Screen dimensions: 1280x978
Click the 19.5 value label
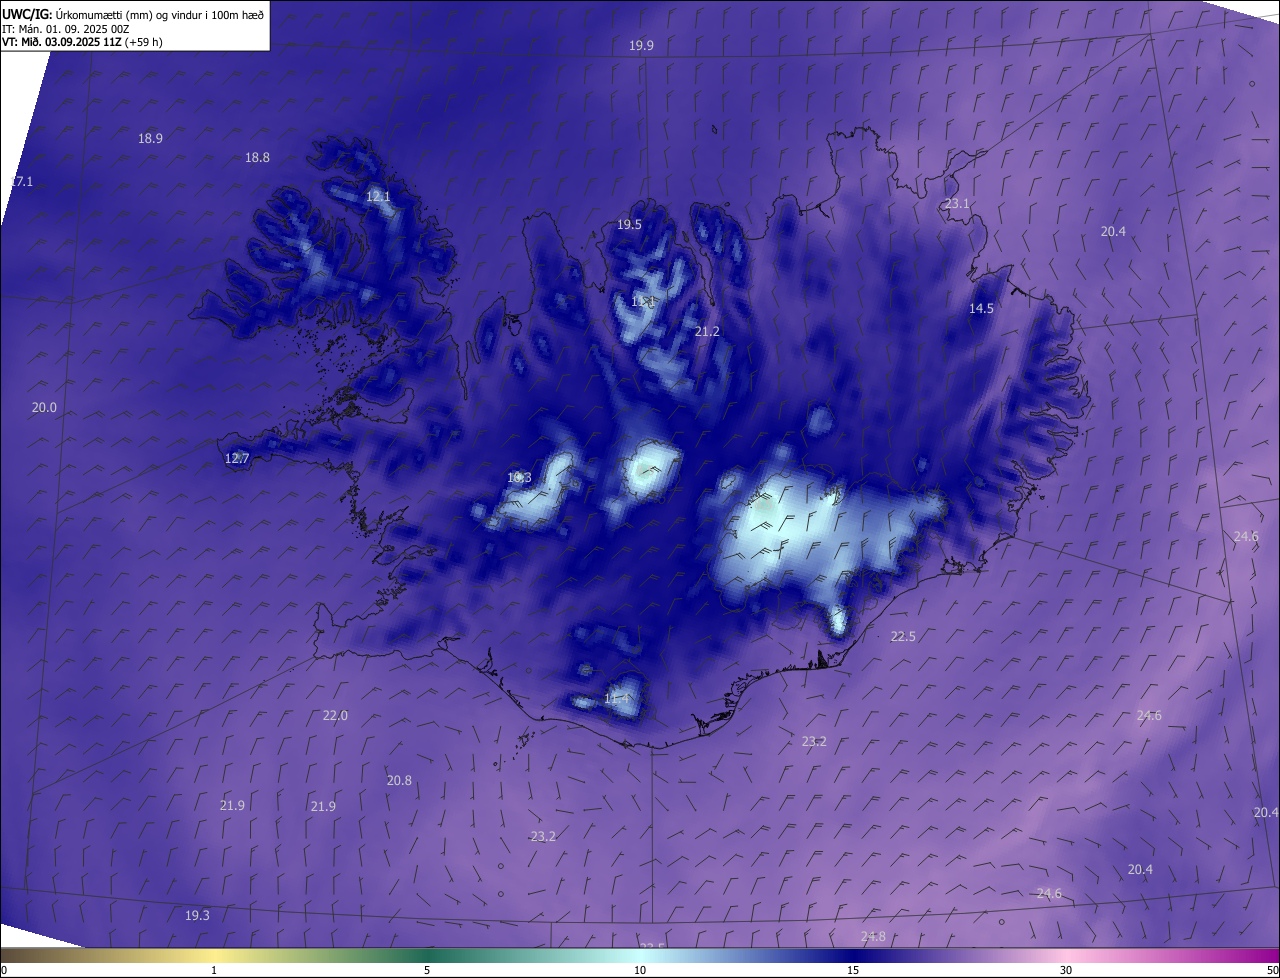point(629,224)
